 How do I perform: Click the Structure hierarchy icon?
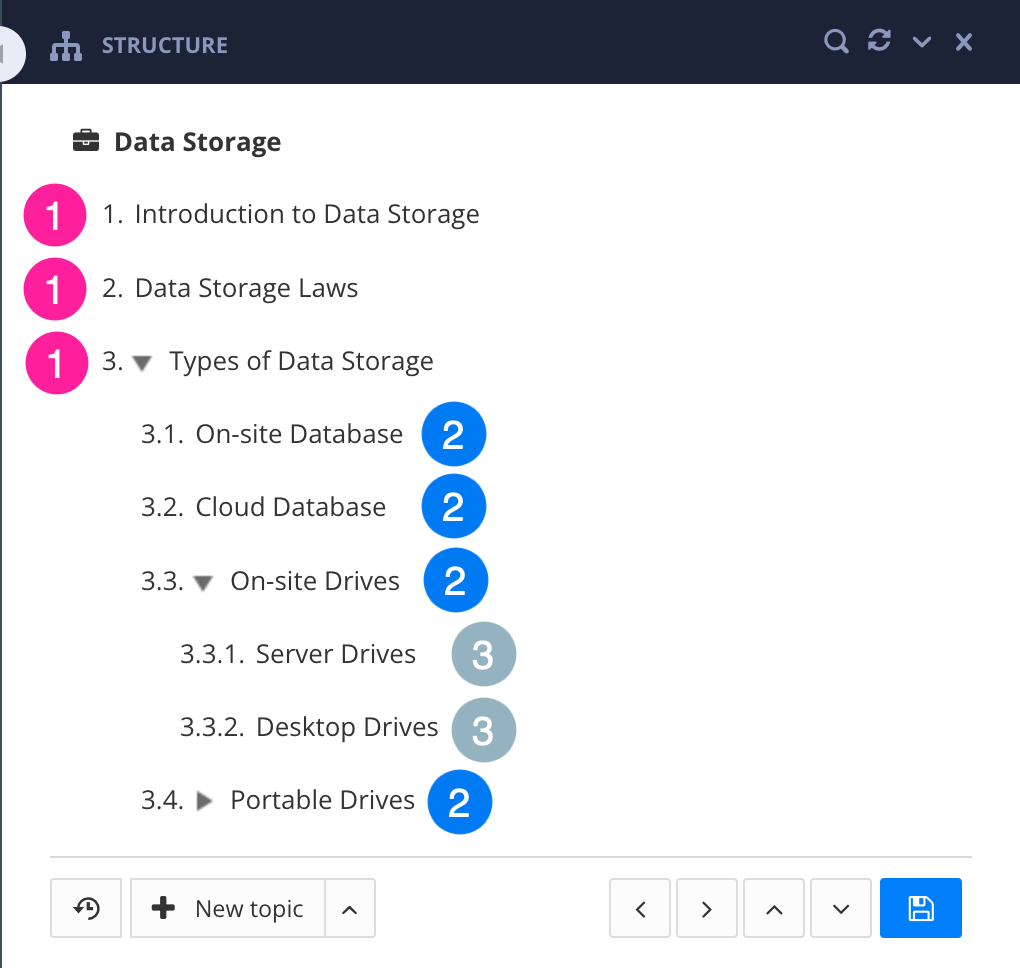coord(67,46)
